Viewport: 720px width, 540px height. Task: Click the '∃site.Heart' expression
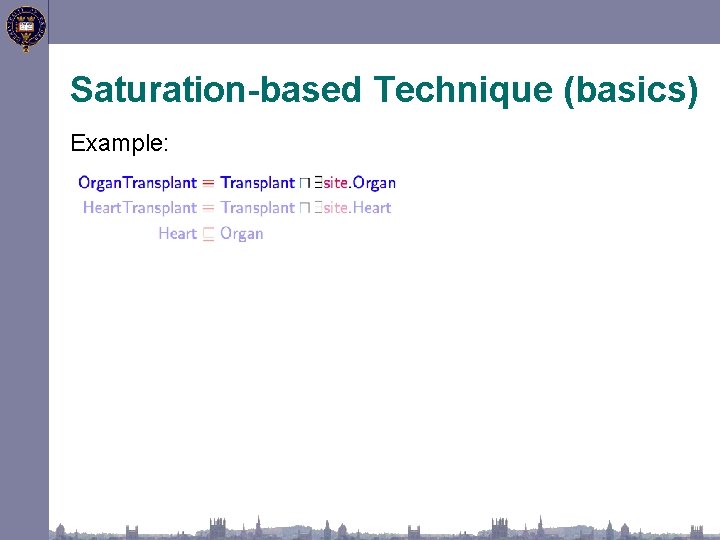353,208
